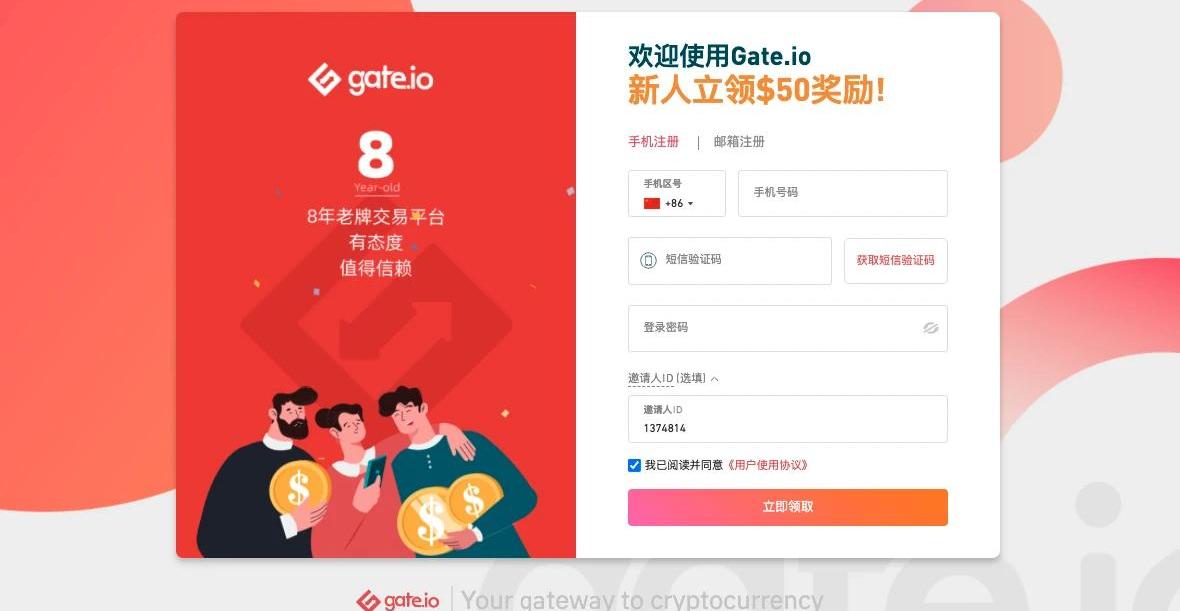Click the 获取短信验证码 button
Viewport: 1180px width, 611px height.
click(896, 260)
